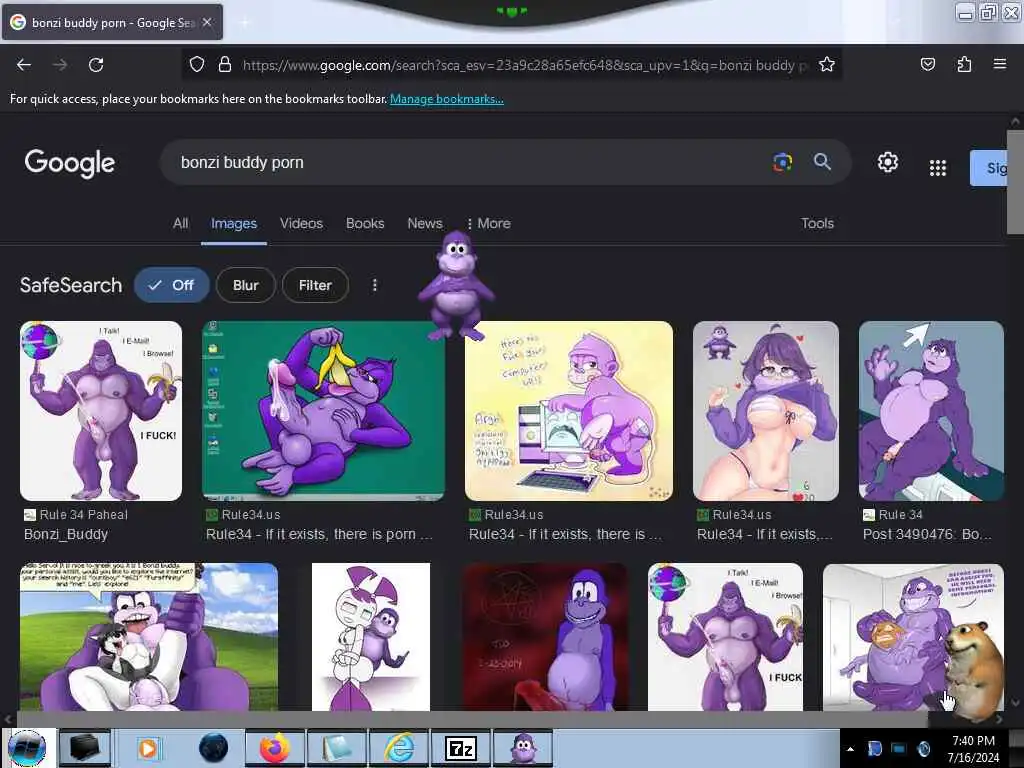Open 7-Zip from the taskbar
The image size is (1024, 768).
click(x=461, y=748)
